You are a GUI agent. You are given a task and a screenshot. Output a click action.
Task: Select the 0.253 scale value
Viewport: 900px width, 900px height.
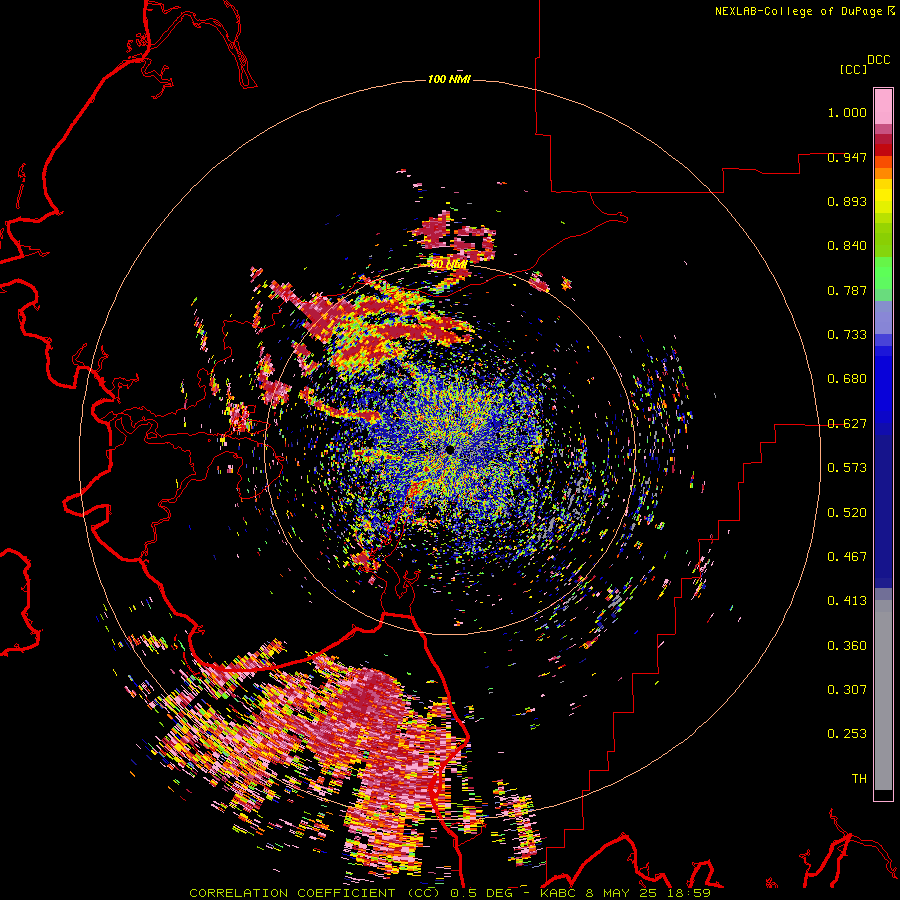847,734
